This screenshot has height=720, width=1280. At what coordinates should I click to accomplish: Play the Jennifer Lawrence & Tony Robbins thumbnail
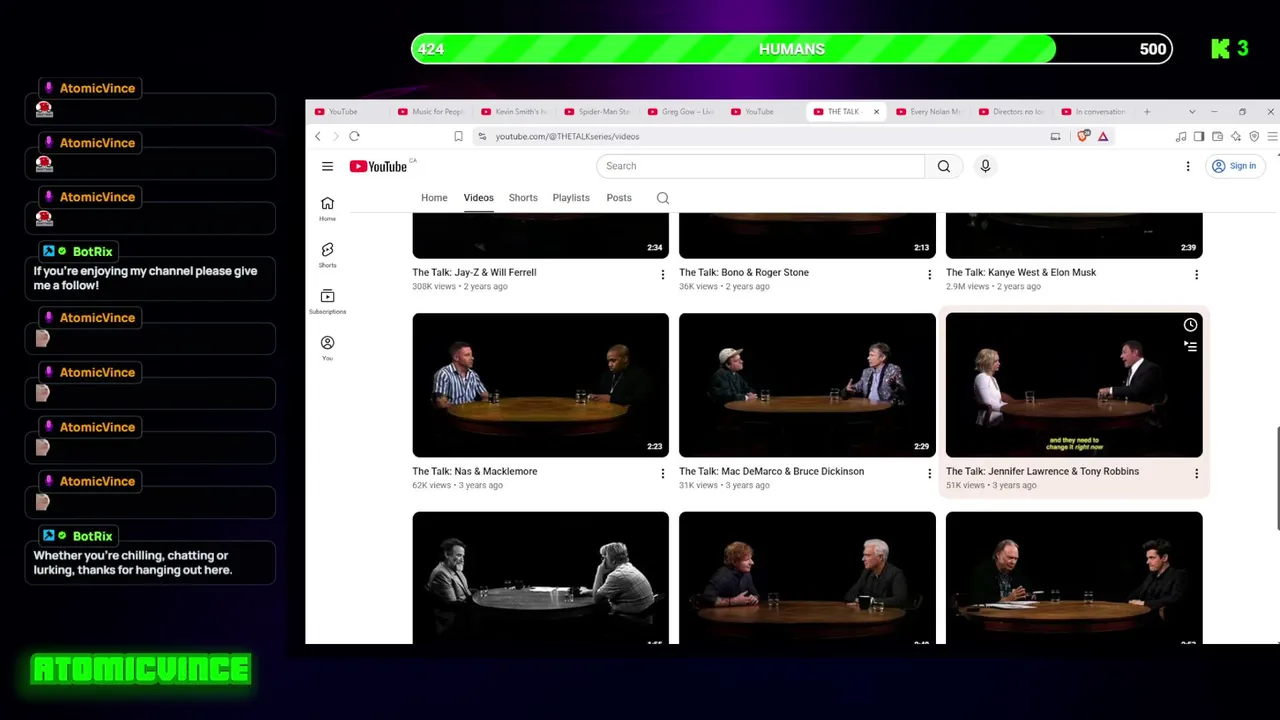click(1074, 385)
